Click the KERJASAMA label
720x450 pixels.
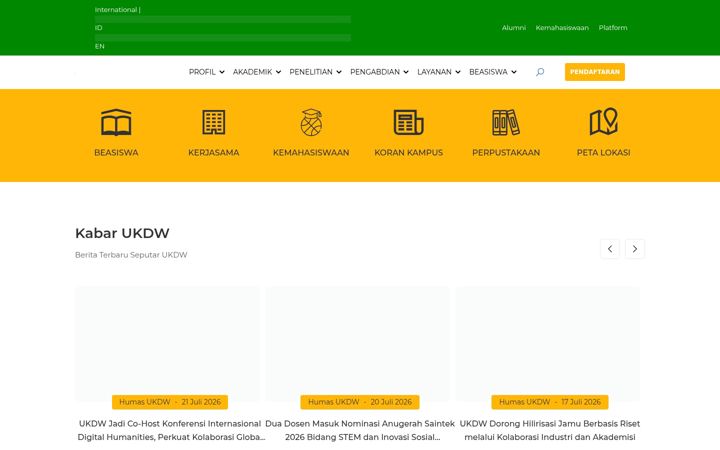[x=214, y=152]
